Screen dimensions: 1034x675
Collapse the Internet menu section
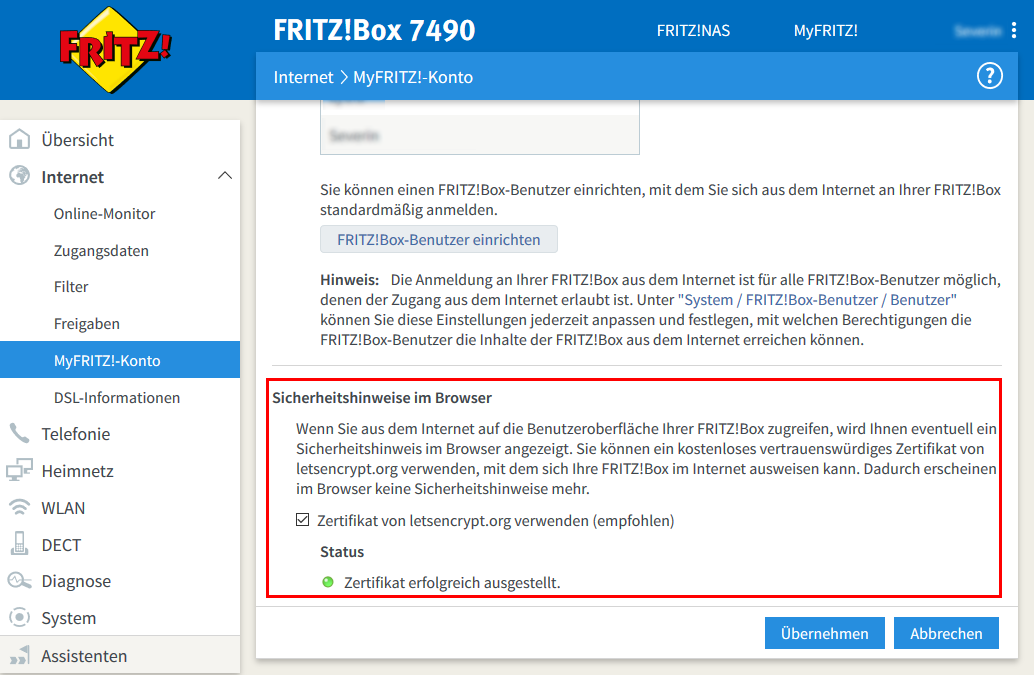click(225, 176)
